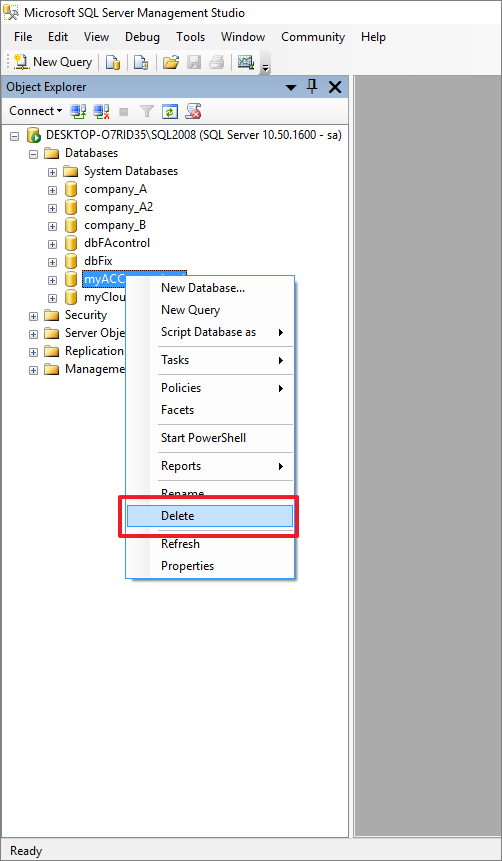Open the Community menu
Viewport: 502px width, 861px height.
click(313, 37)
